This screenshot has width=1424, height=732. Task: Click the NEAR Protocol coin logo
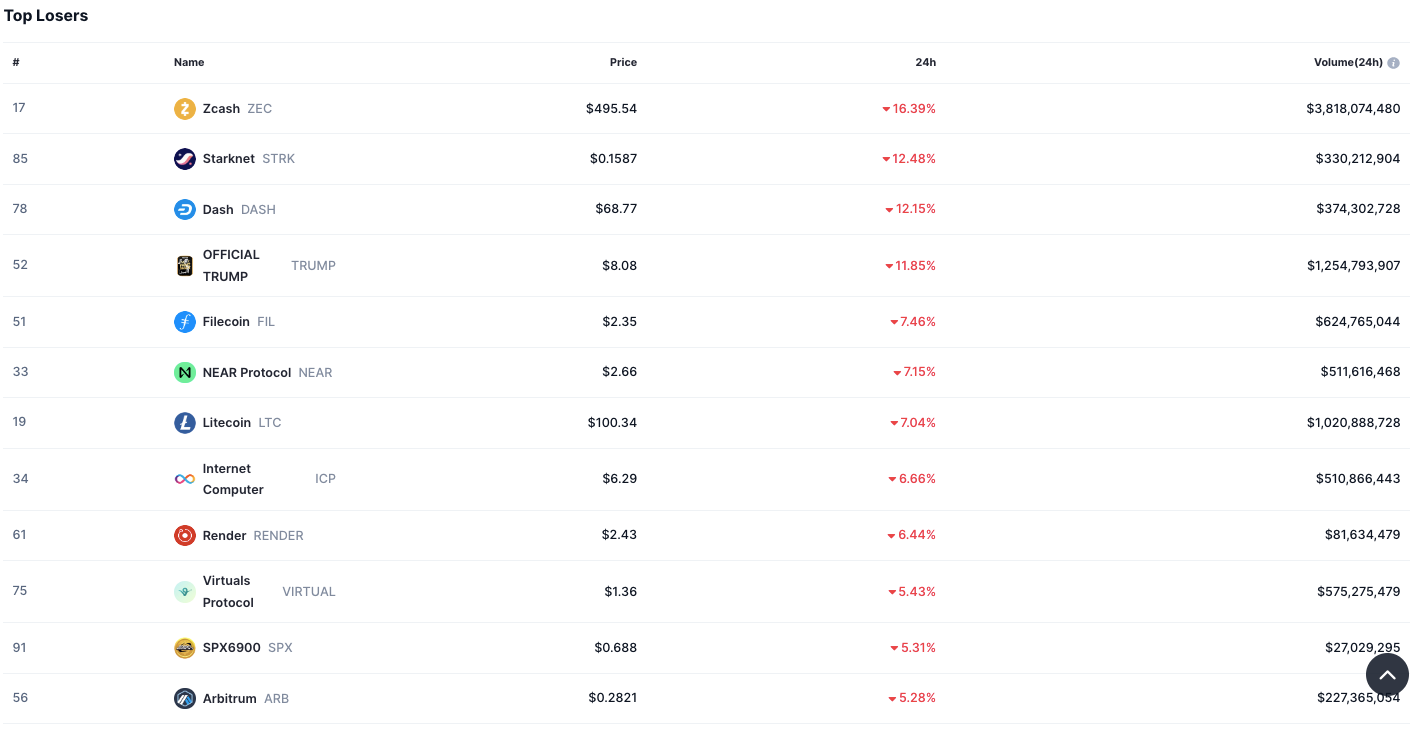pyautogui.click(x=184, y=371)
